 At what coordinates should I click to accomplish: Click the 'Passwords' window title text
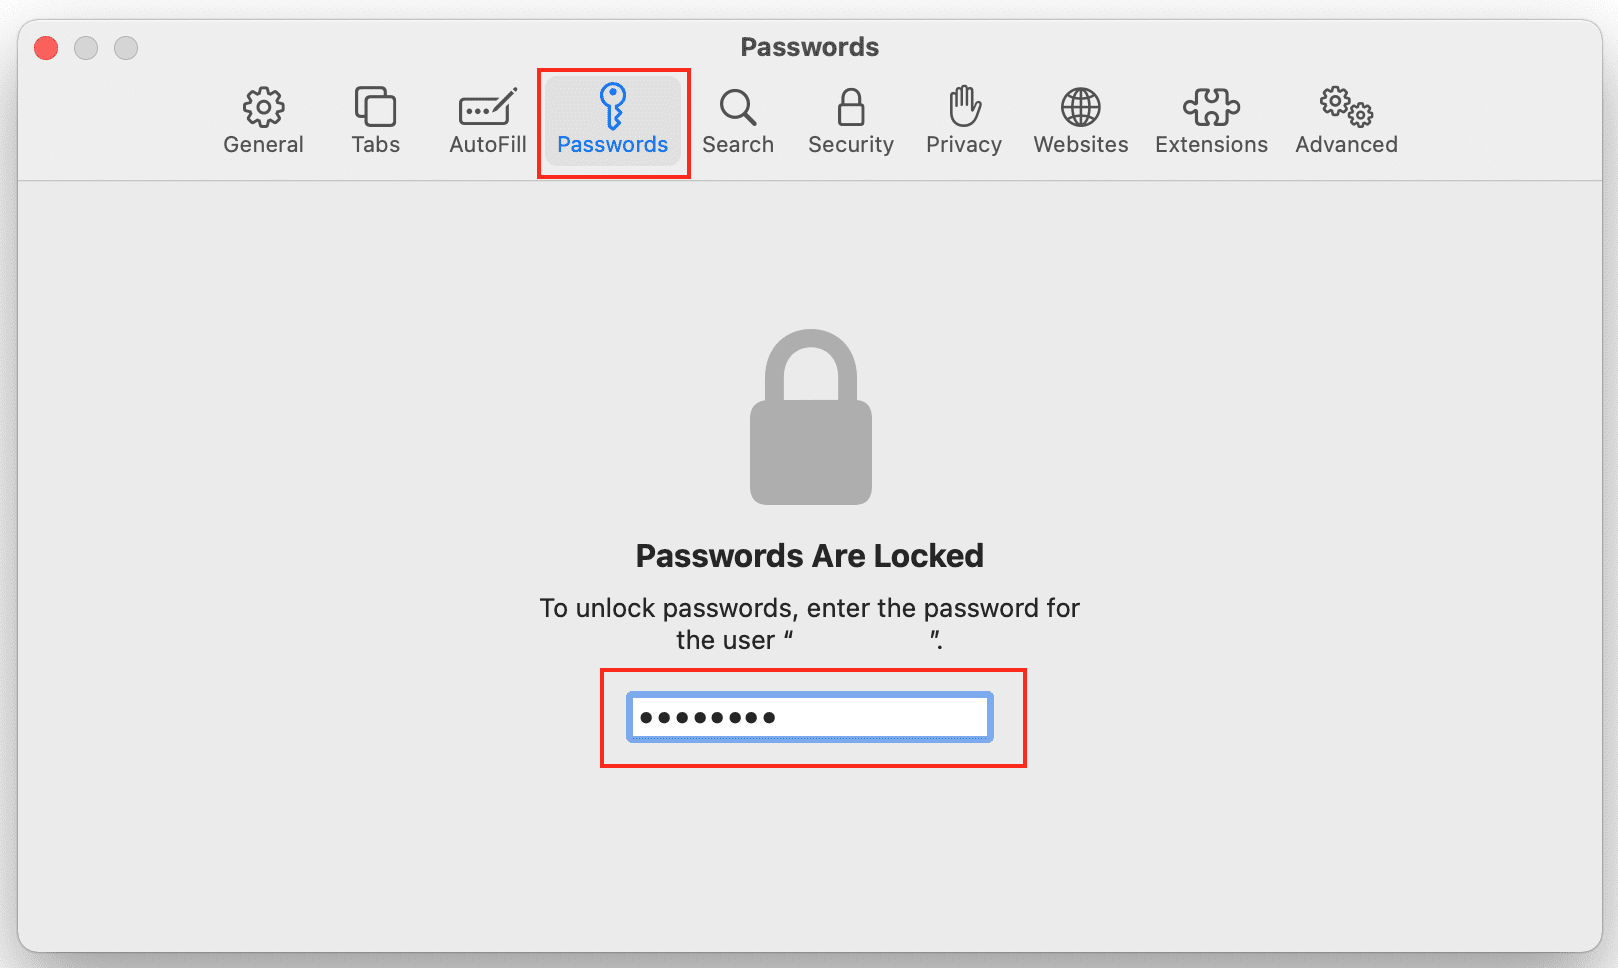pos(810,47)
